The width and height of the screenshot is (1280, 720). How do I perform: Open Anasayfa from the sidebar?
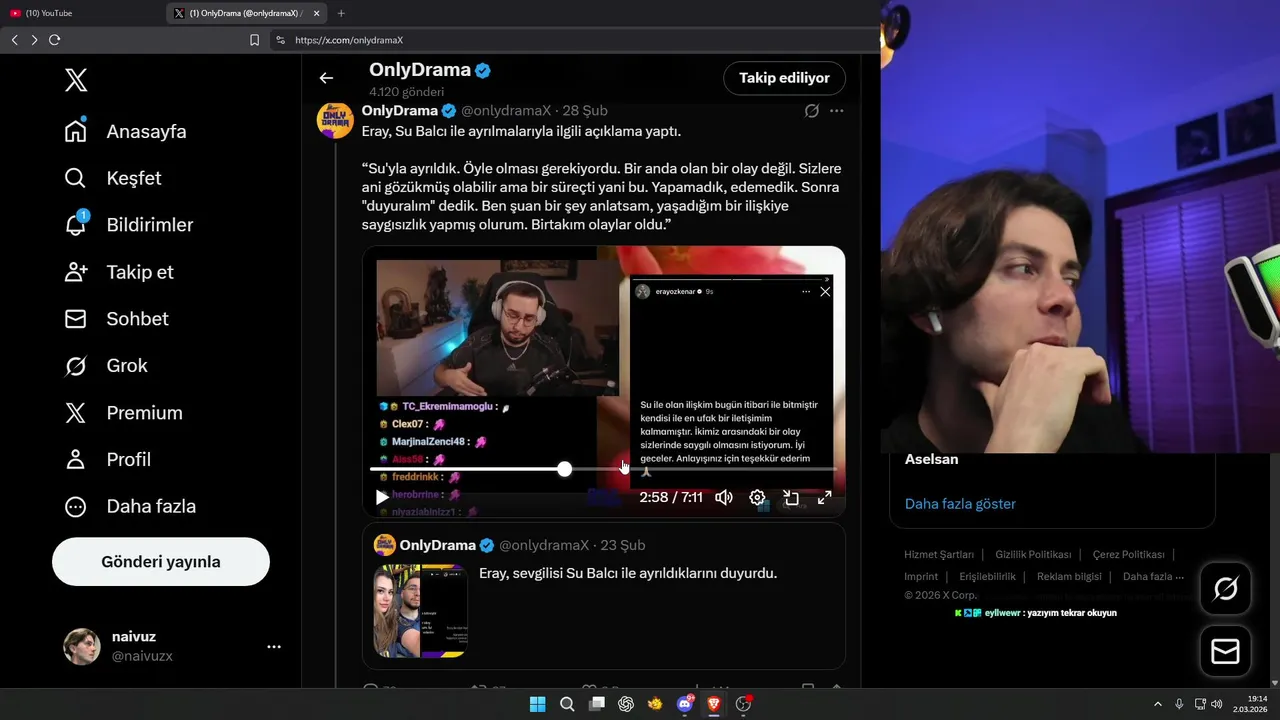[125, 131]
